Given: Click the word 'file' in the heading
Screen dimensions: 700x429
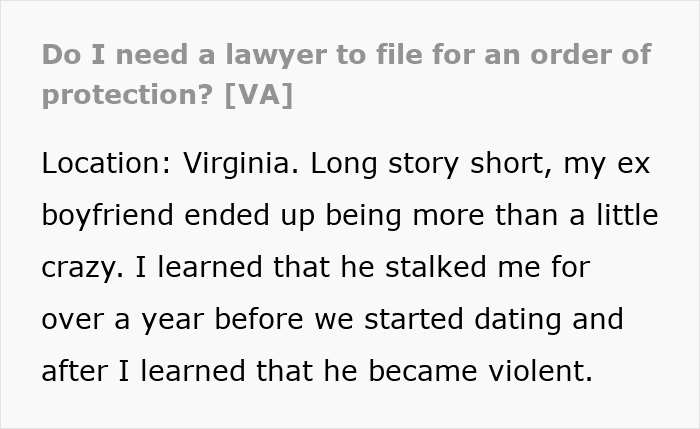Looking at the screenshot, I should (x=399, y=54).
